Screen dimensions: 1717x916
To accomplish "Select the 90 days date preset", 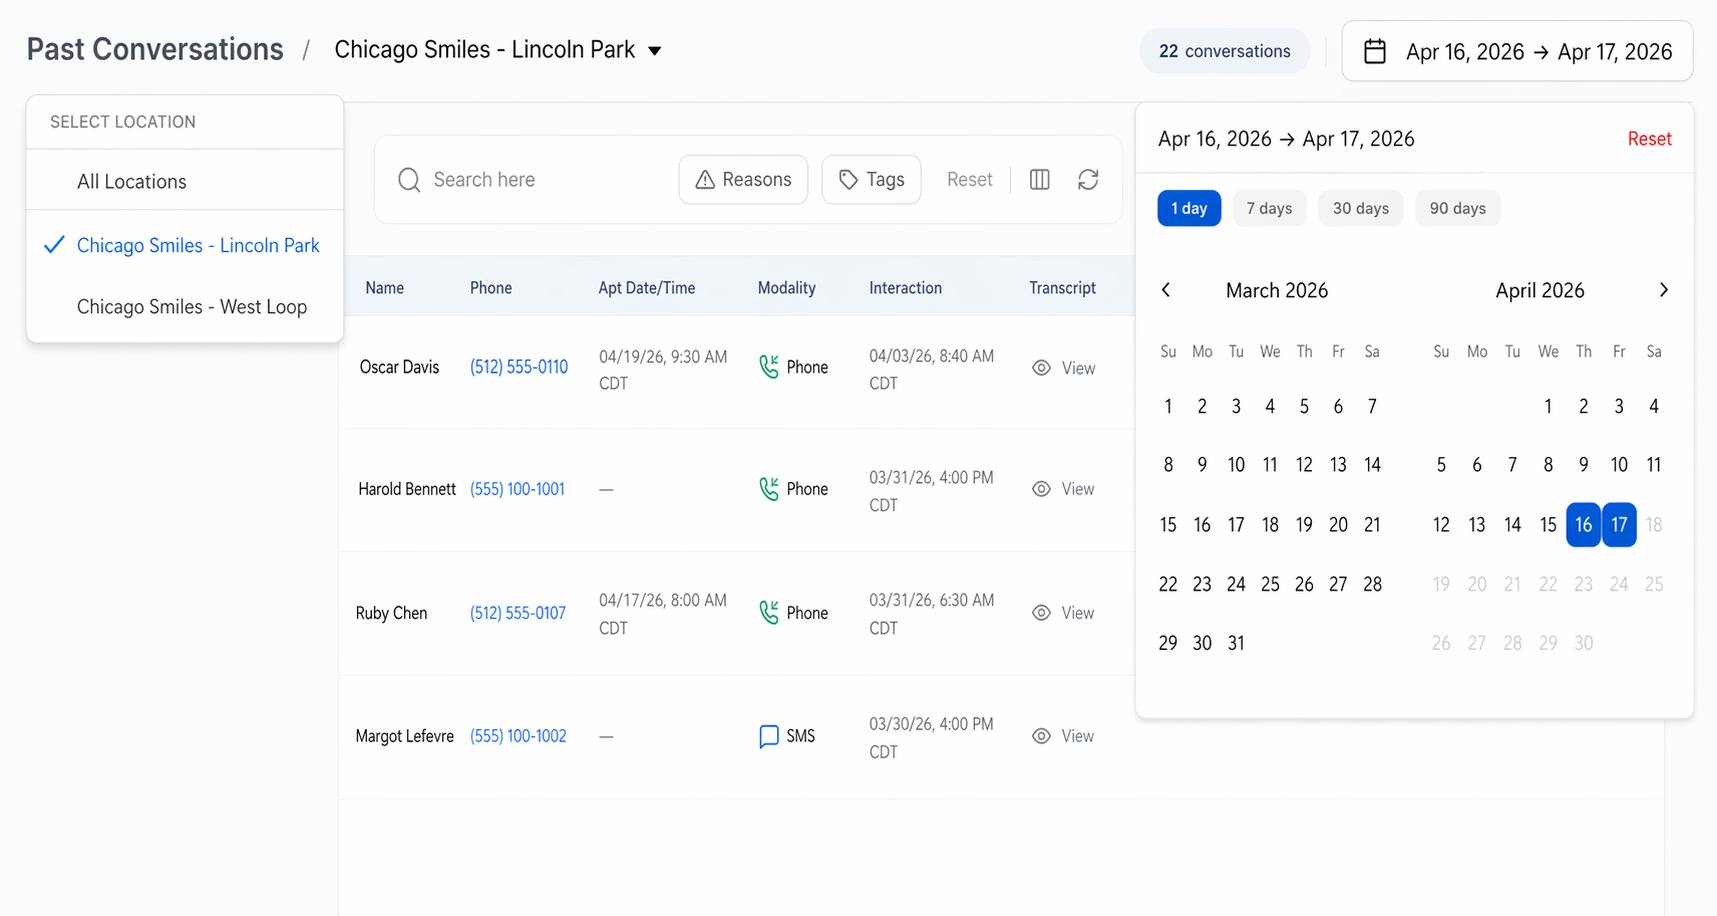I will pos(1457,208).
